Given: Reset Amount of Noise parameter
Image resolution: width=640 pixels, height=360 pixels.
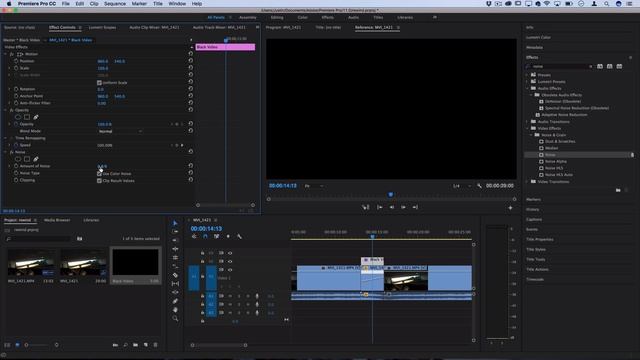Looking at the screenshot, I should tap(191, 166).
